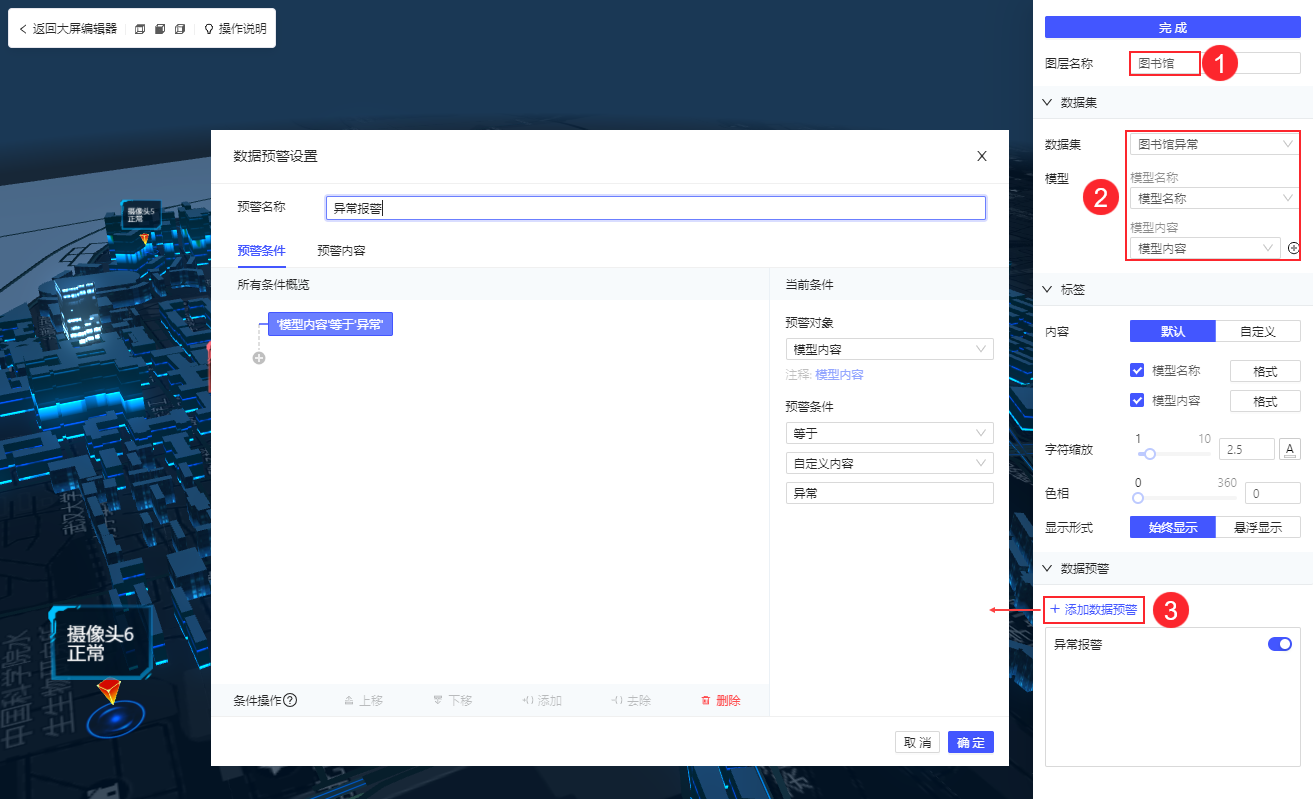Click the 字符缩放 slider handle

click(x=1150, y=454)
